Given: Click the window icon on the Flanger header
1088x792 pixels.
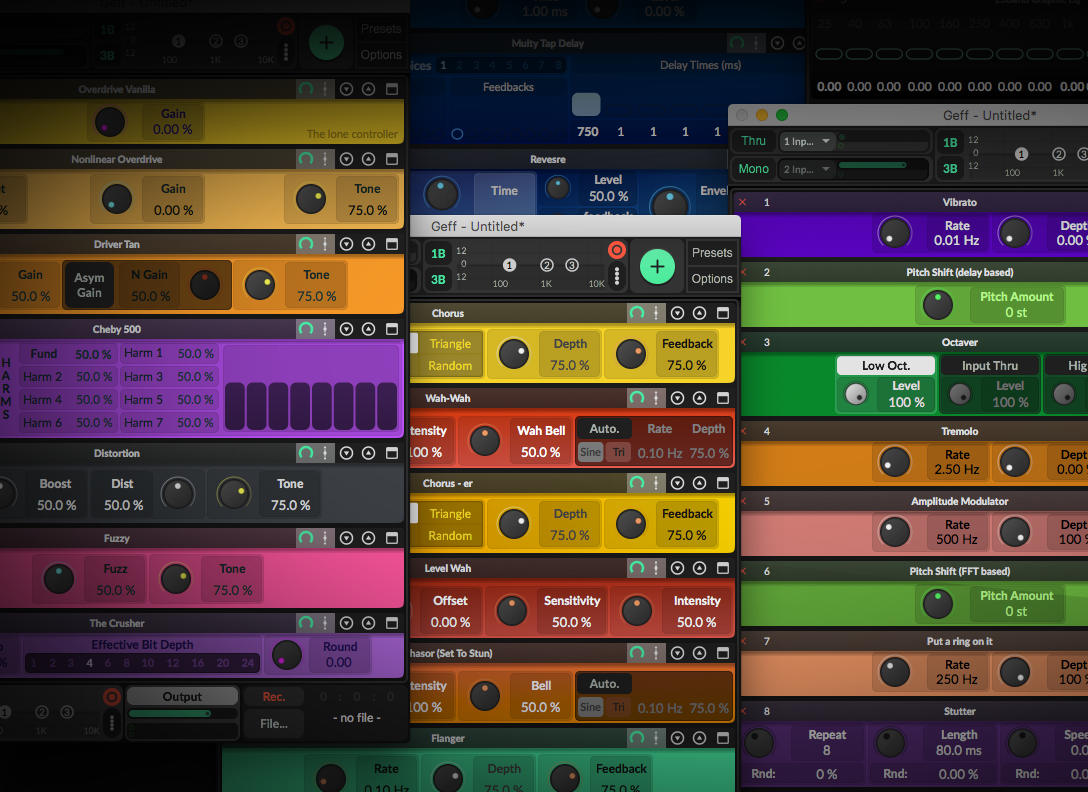Looking at the screenshot, I should (722, 738).
